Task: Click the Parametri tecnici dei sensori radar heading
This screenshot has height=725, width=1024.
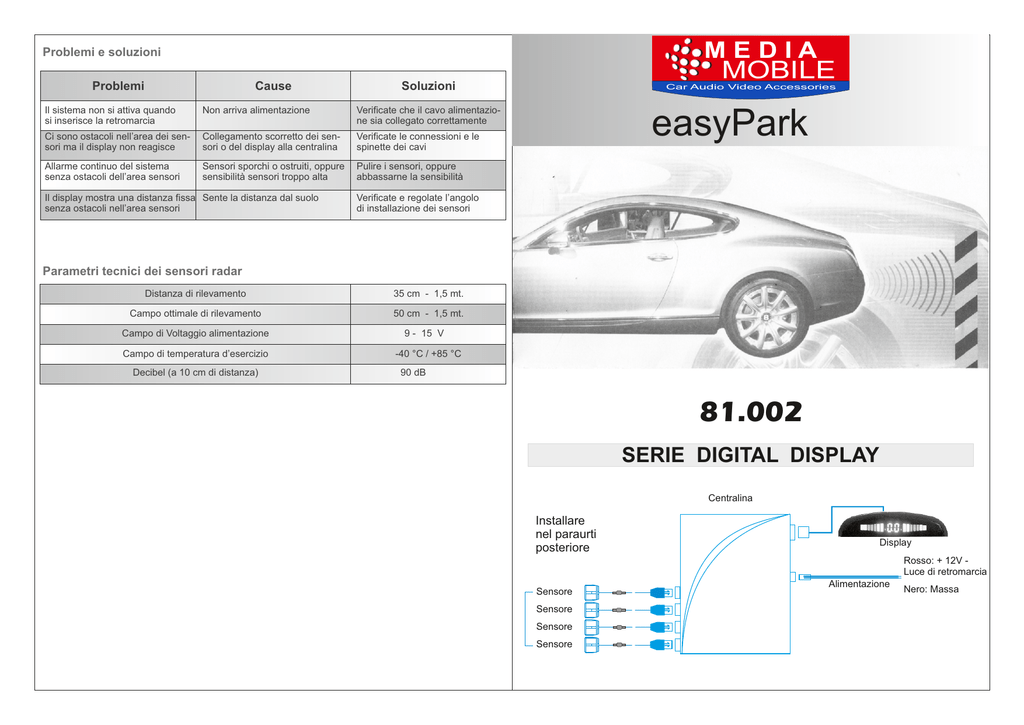Action: click(142, 271)
